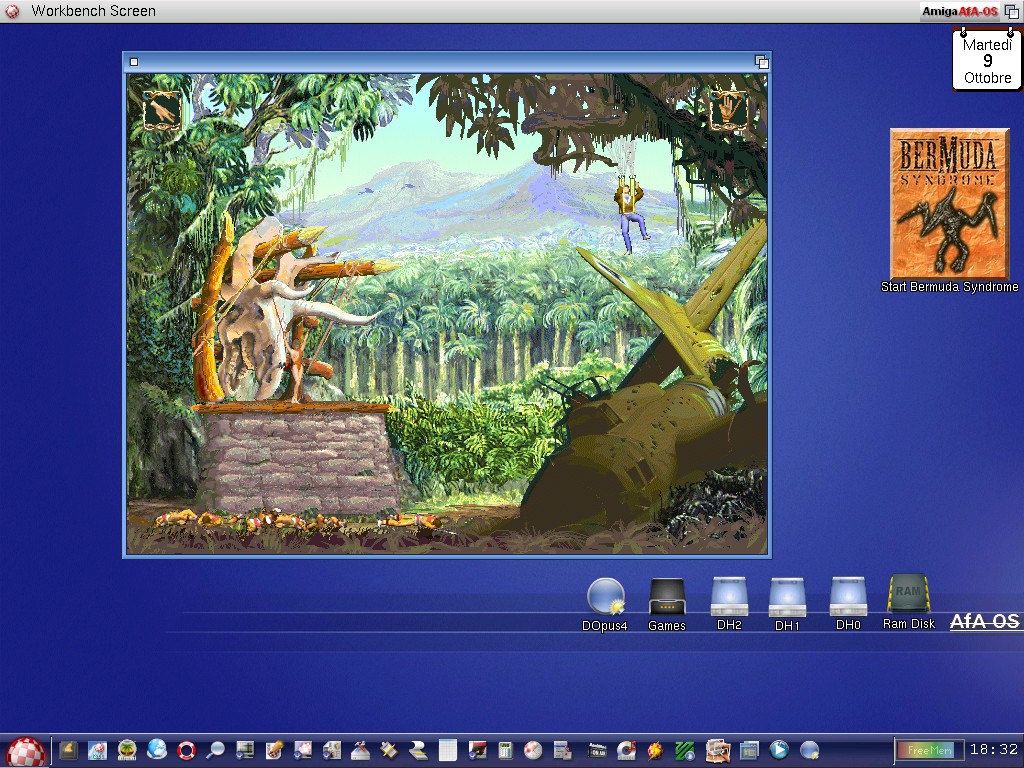Open the DH0 hard drive
Viewport: 1024px width, 768px height.
click(848, 597)
